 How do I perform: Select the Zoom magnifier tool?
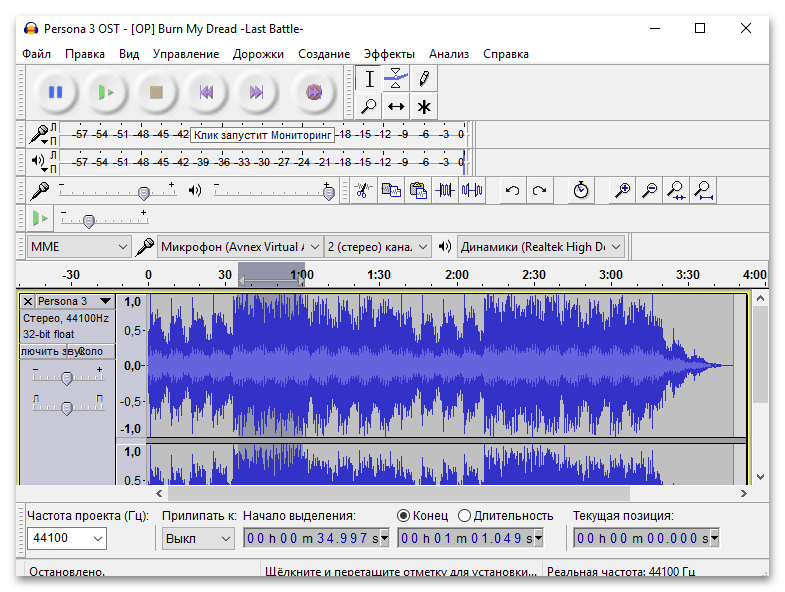369,106
